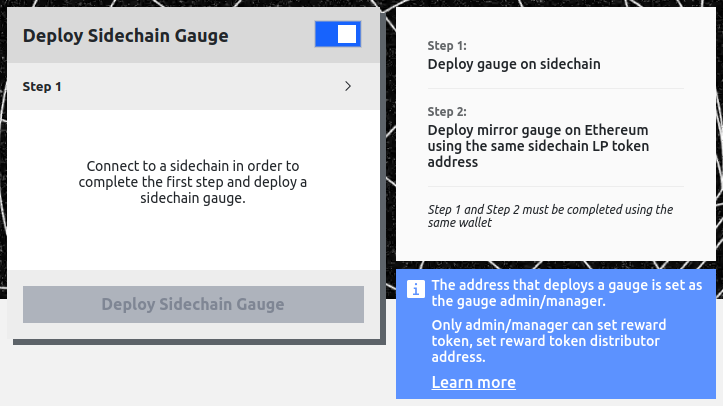Image resolution: width=723 pixels, height=406 pixels.
Task: Click the divider between Step 1 and Step 2
Action: 556,88
